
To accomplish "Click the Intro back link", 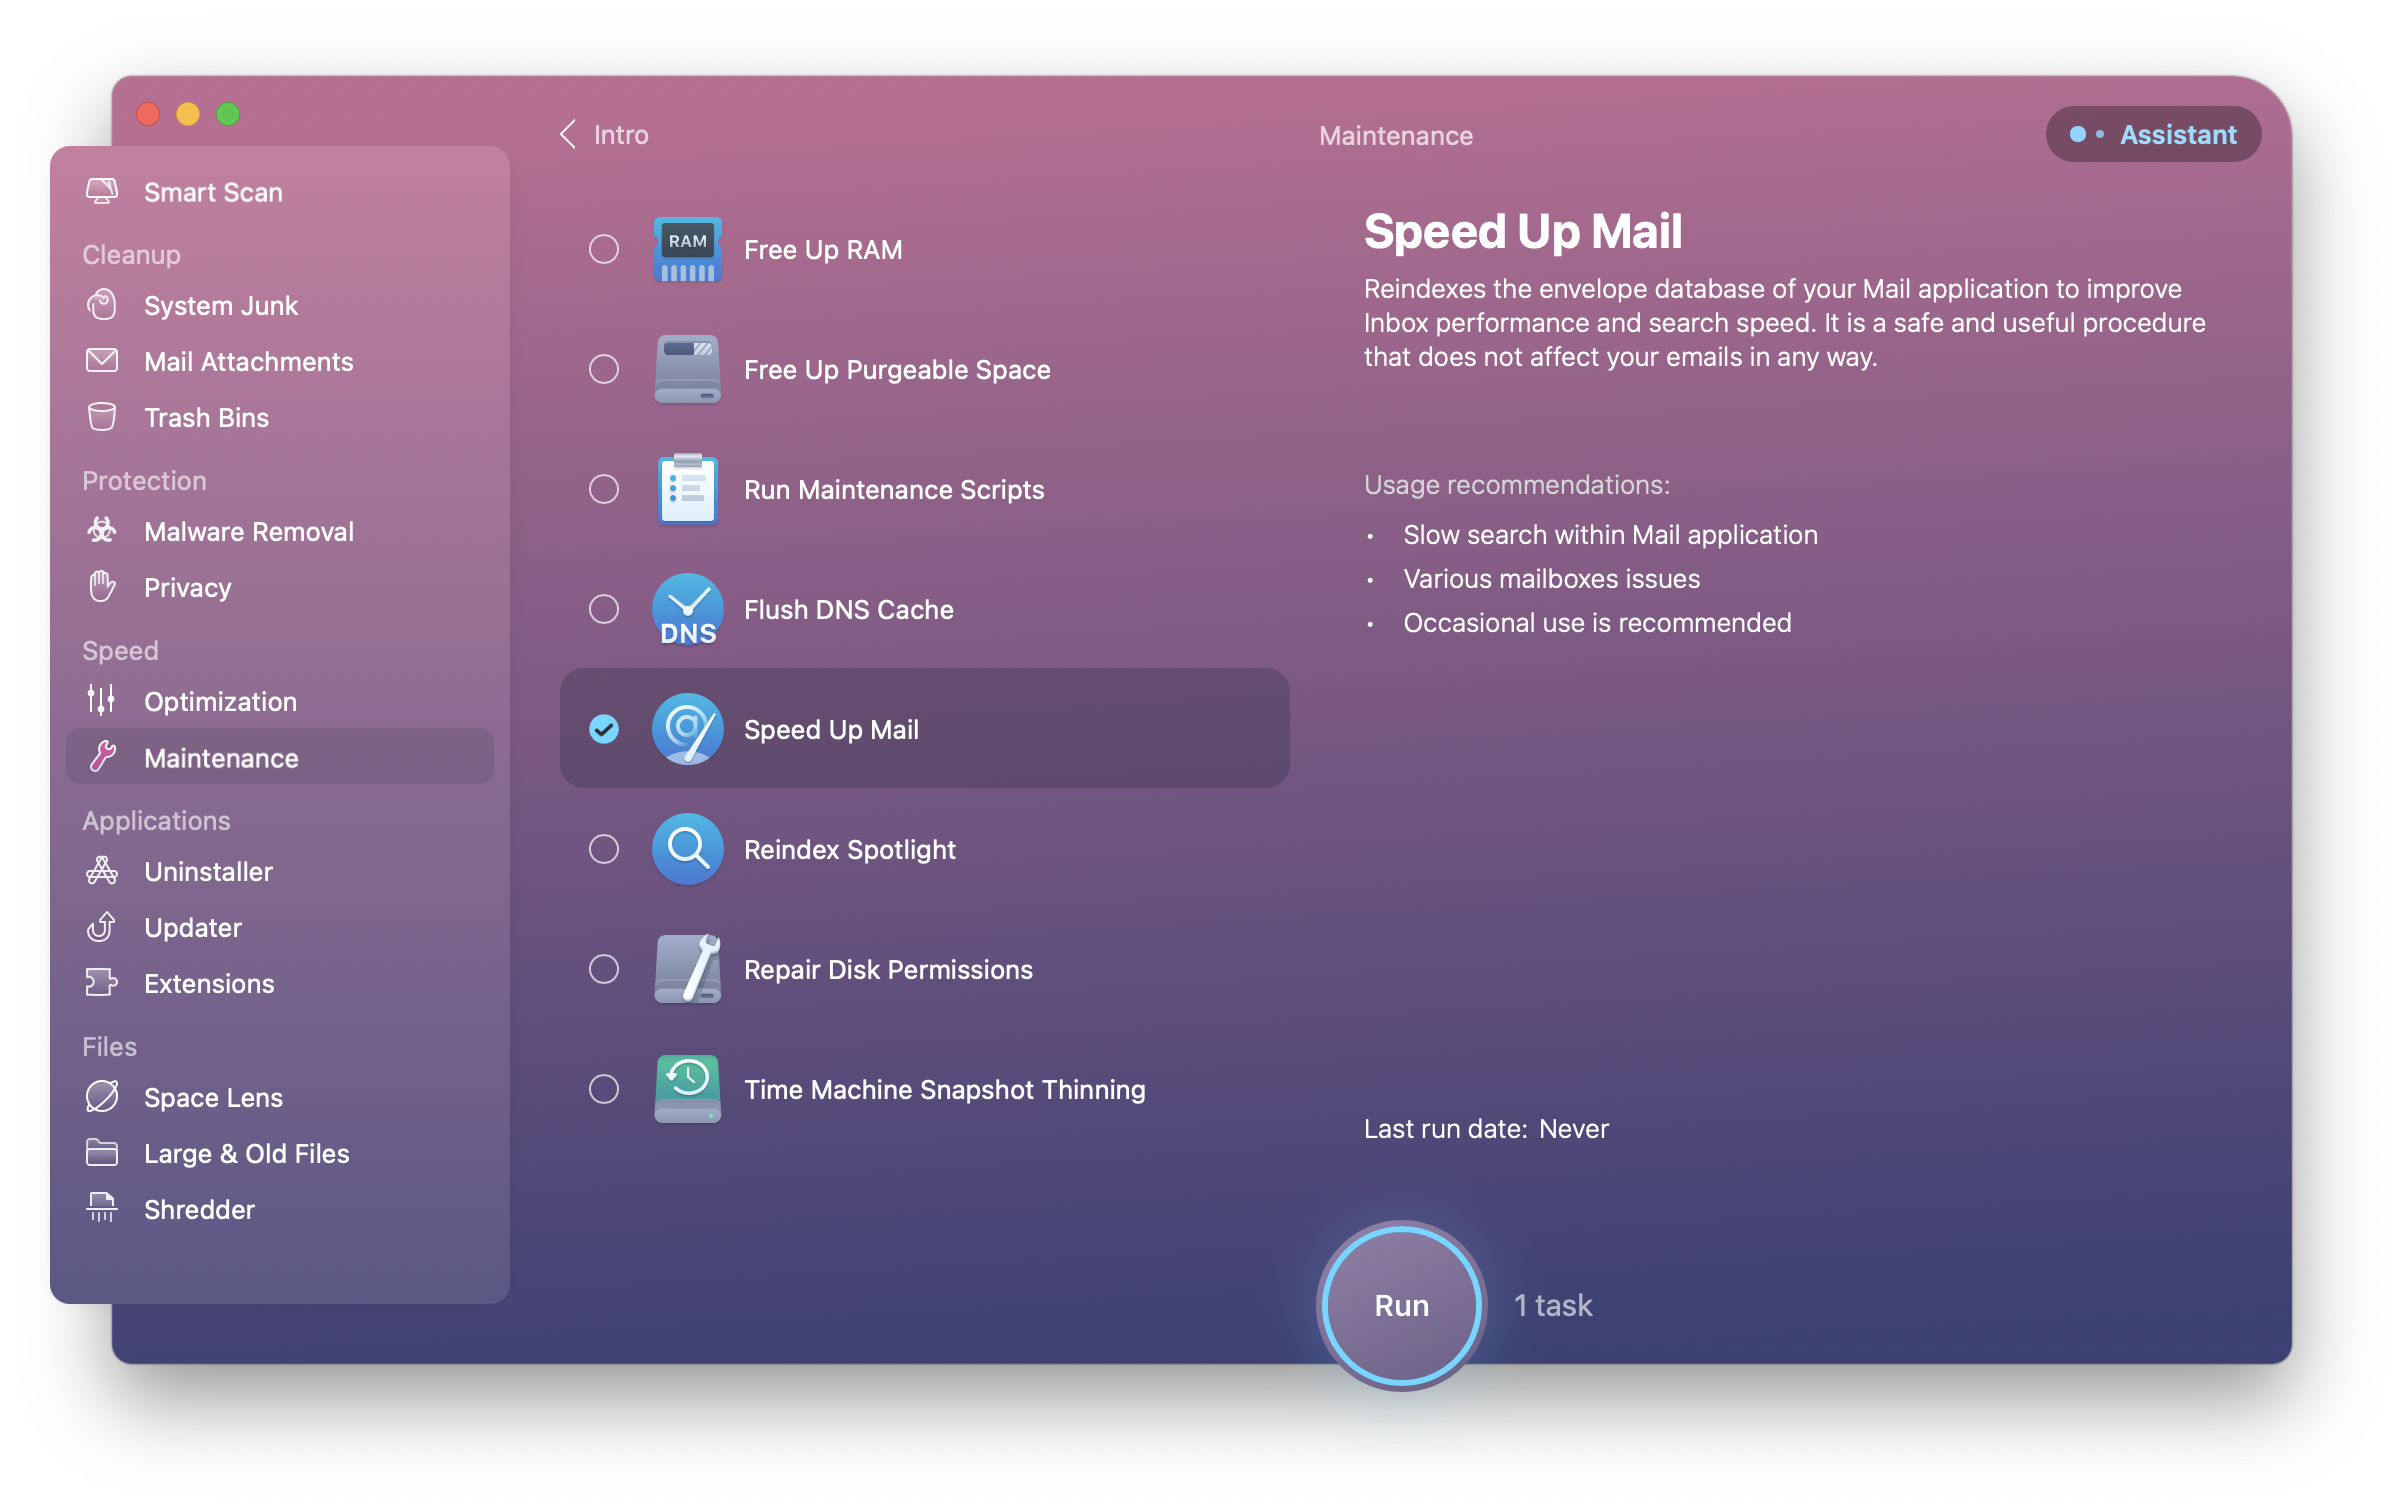I will pos(621,135).
